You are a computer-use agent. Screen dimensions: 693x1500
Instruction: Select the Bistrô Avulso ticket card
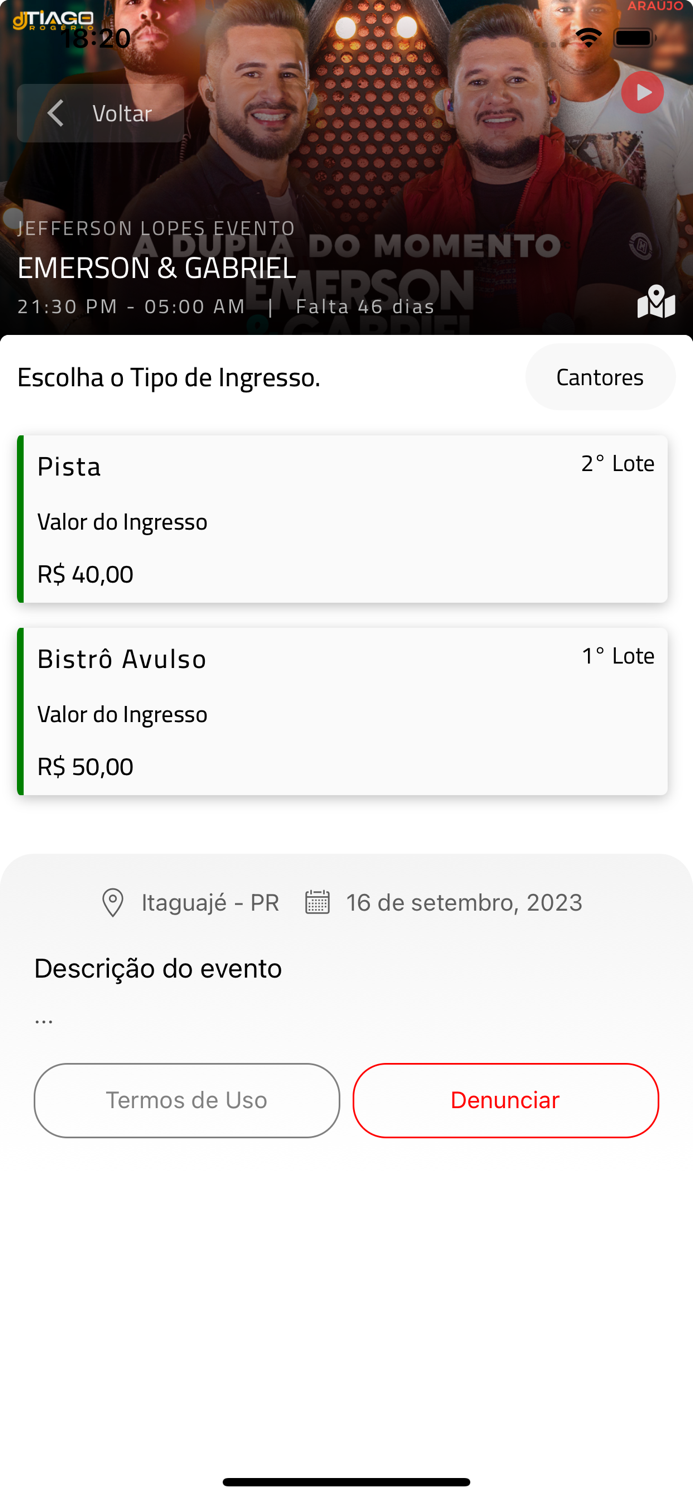[x=343, y=711]
